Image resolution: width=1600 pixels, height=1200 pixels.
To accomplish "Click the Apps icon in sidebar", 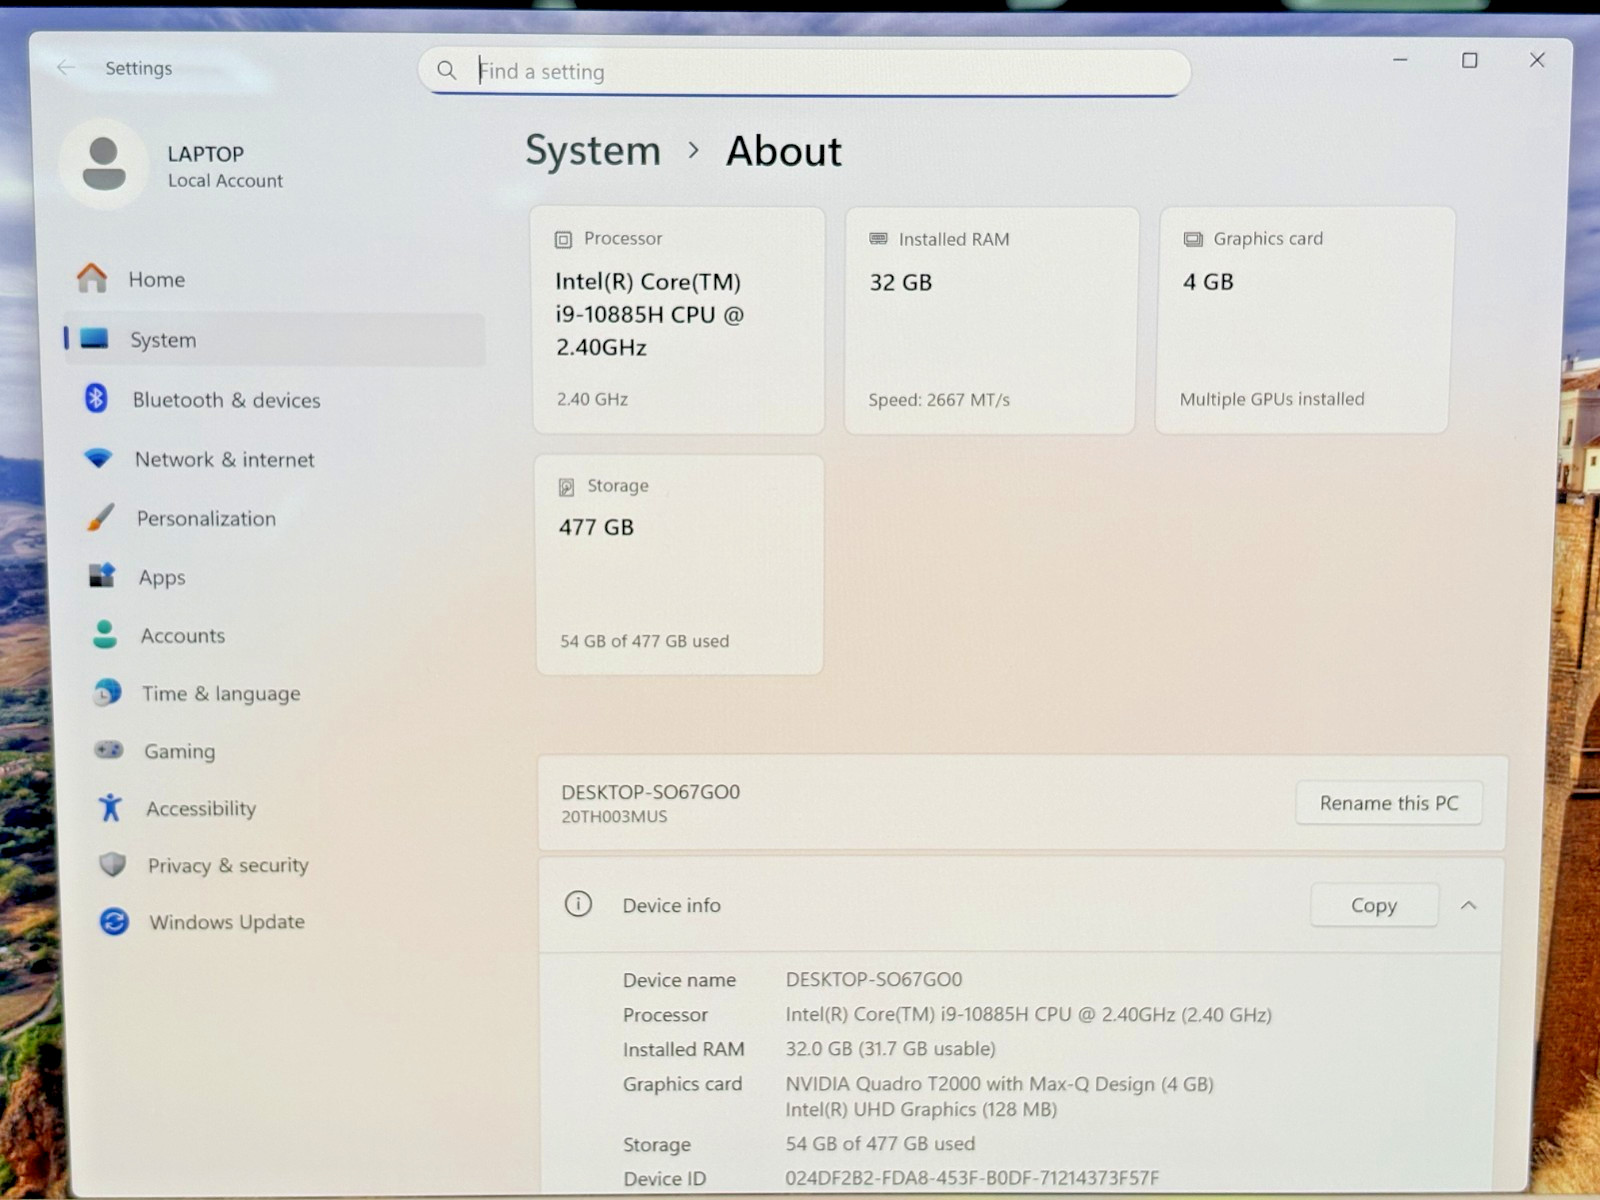I will pyautogui.click(x=102, y=575).
